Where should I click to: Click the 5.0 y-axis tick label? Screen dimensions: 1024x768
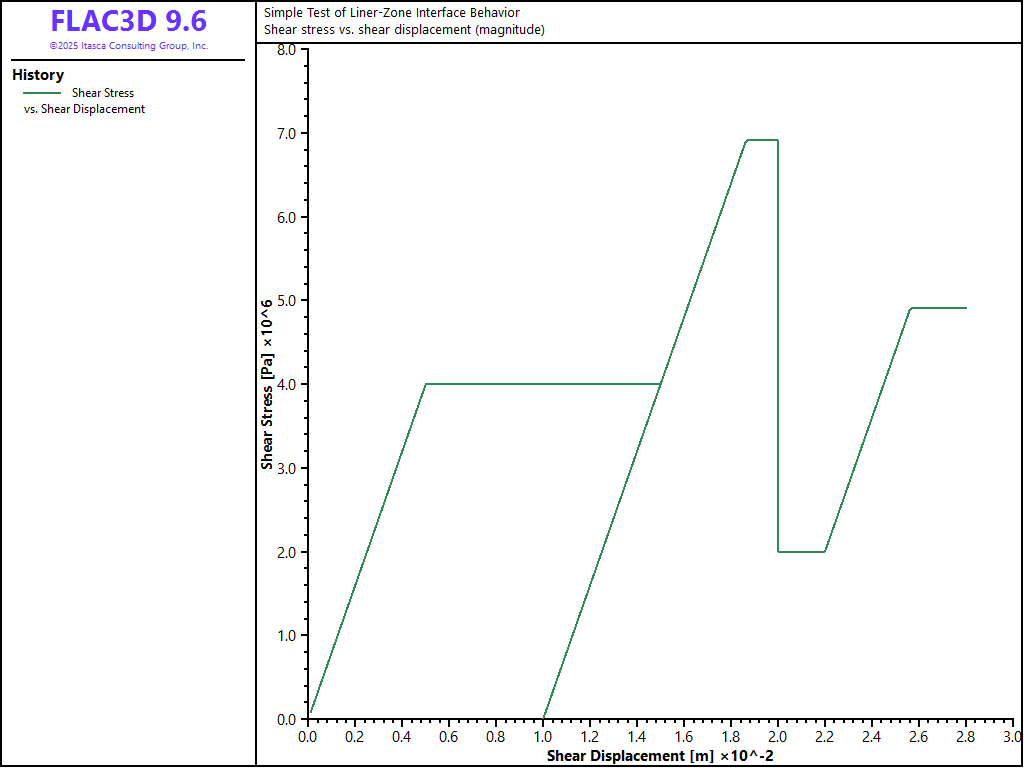click(286, 301)
